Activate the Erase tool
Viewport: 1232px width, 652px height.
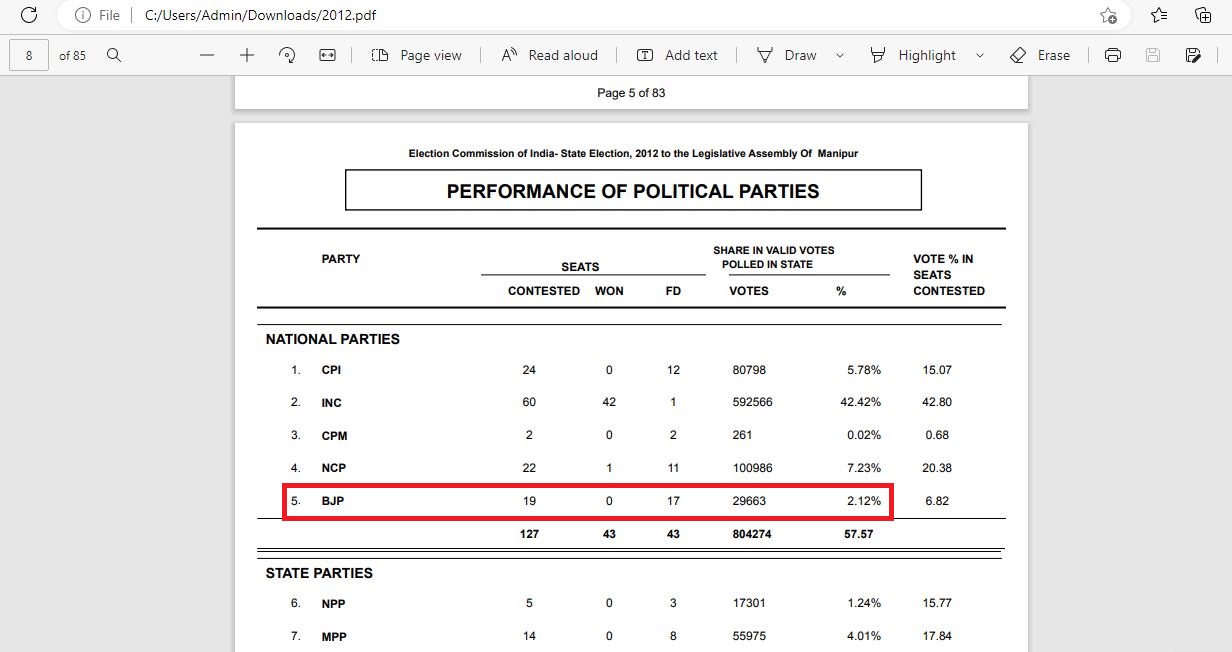coord(1040,55)
